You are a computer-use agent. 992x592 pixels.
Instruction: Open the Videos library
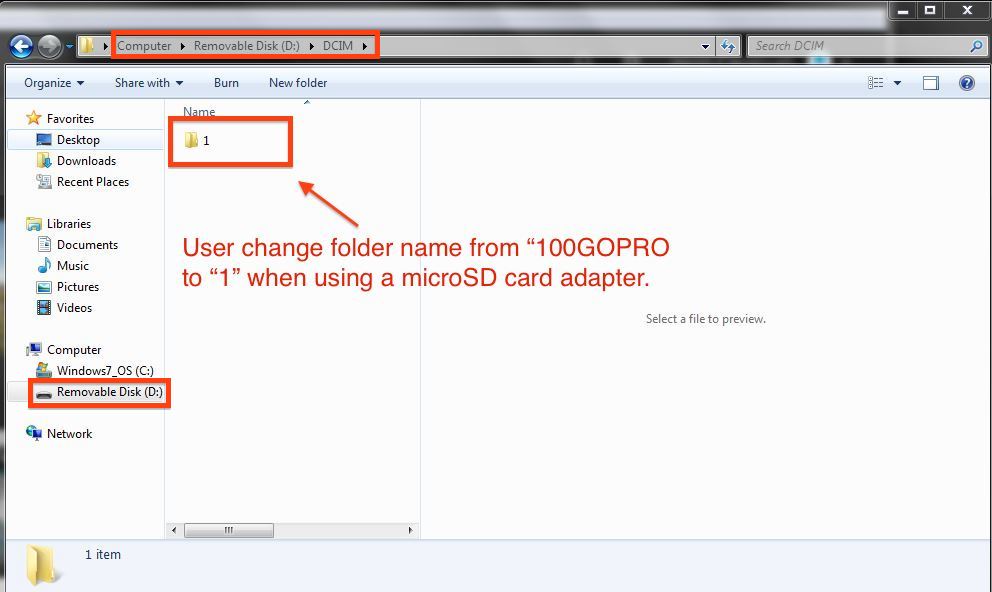74,307
